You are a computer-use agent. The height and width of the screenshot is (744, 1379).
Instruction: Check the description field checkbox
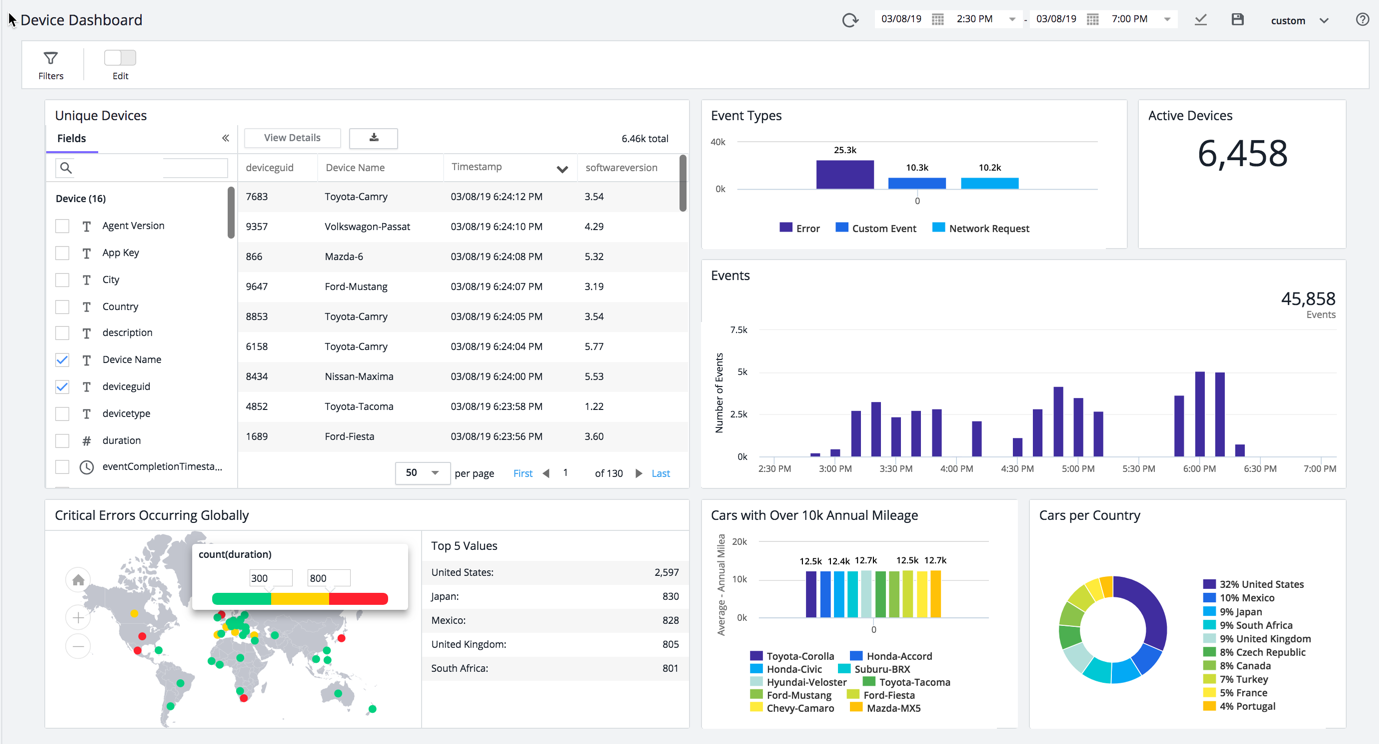click(x=62, y=333)
